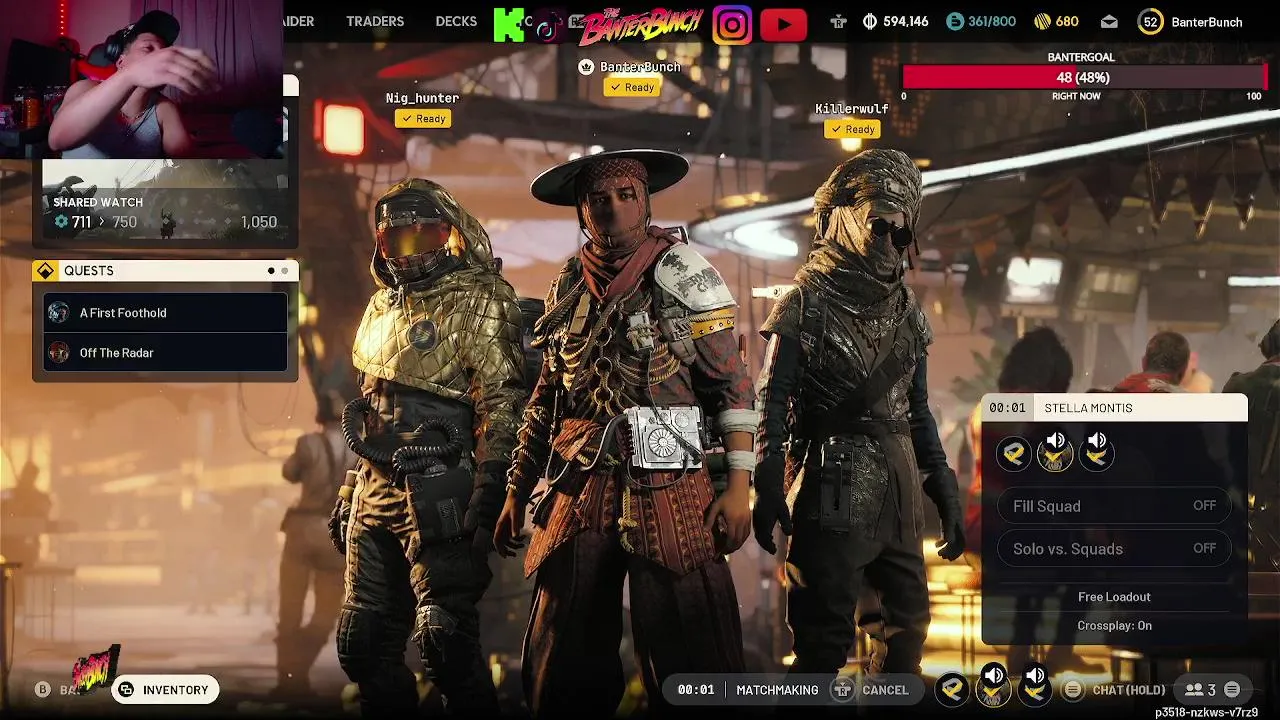
Task: Open the mail envelope icon
Action: click(x=1109, y=22)
